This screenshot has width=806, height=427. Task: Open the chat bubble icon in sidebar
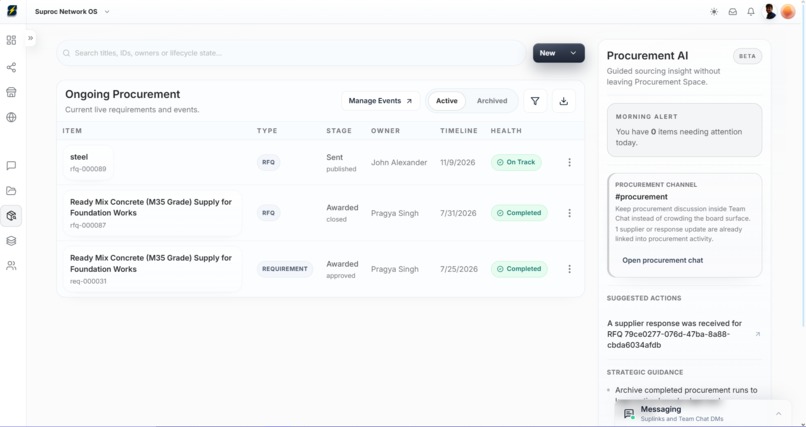pos(11,165)
